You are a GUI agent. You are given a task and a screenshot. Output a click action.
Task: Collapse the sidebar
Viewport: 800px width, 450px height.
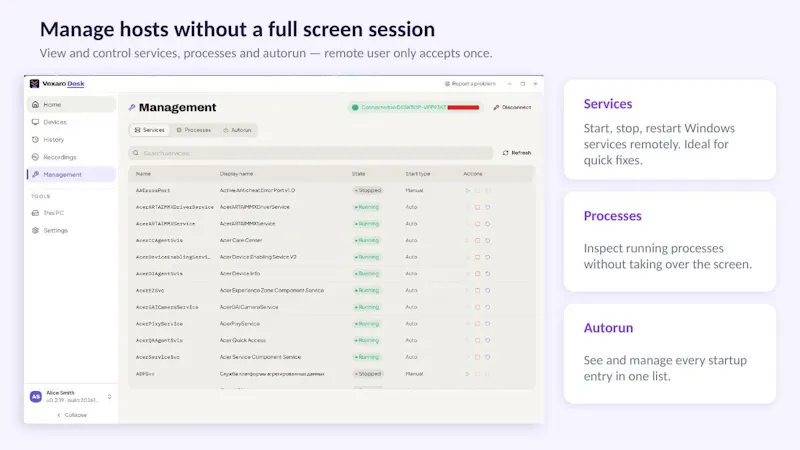click(71, 415)
